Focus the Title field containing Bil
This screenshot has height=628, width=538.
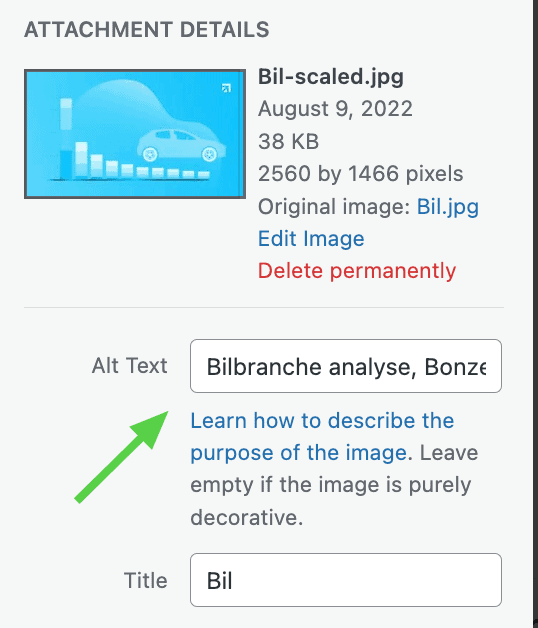[346, 580]
